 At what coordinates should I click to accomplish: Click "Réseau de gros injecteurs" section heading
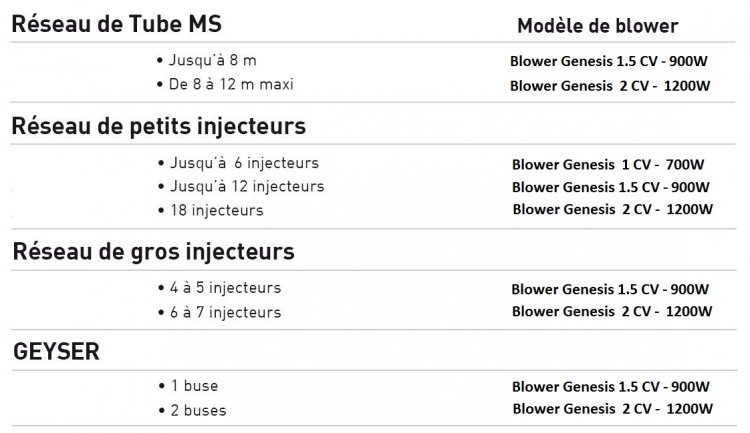pos(153,250)
